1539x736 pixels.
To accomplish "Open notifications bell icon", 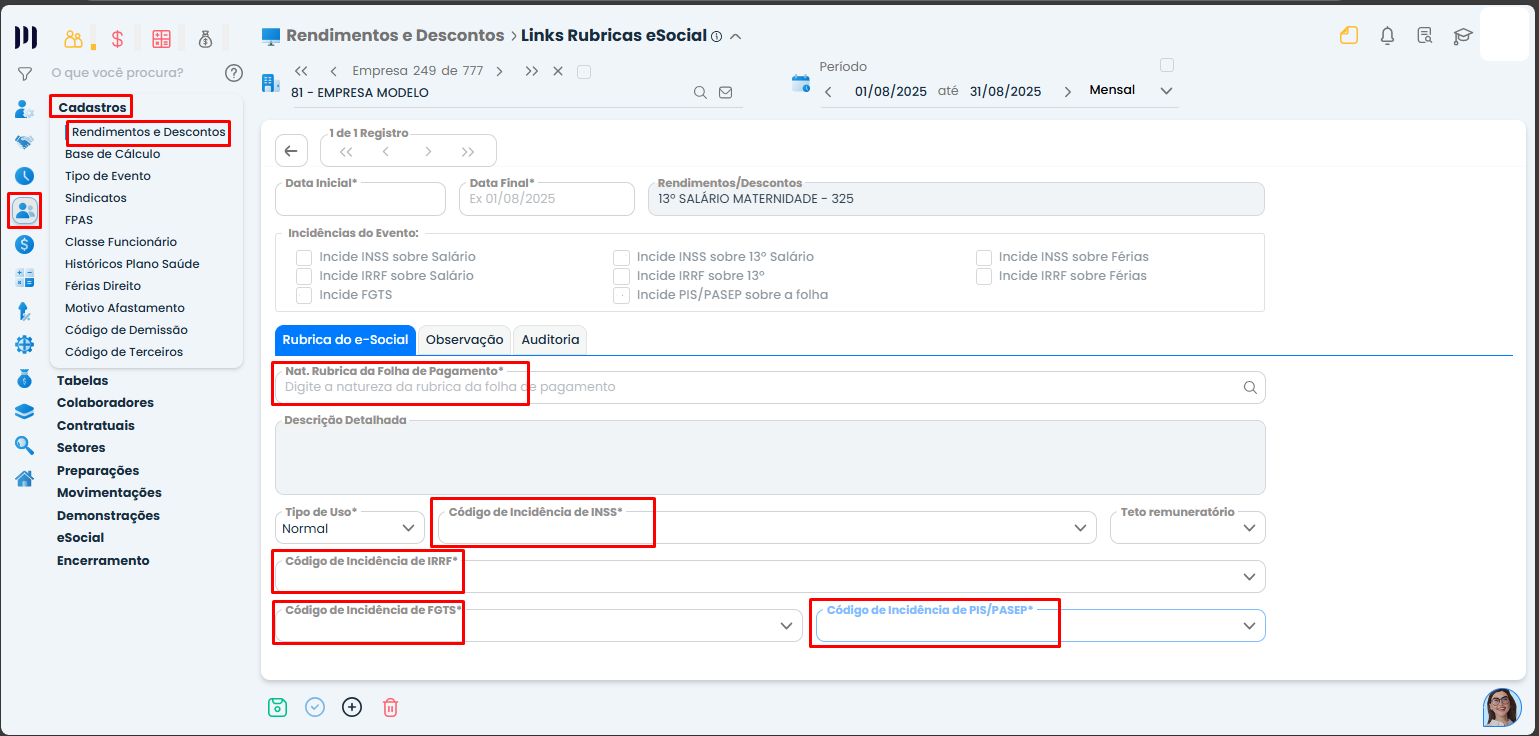I will click(1387, 36).
